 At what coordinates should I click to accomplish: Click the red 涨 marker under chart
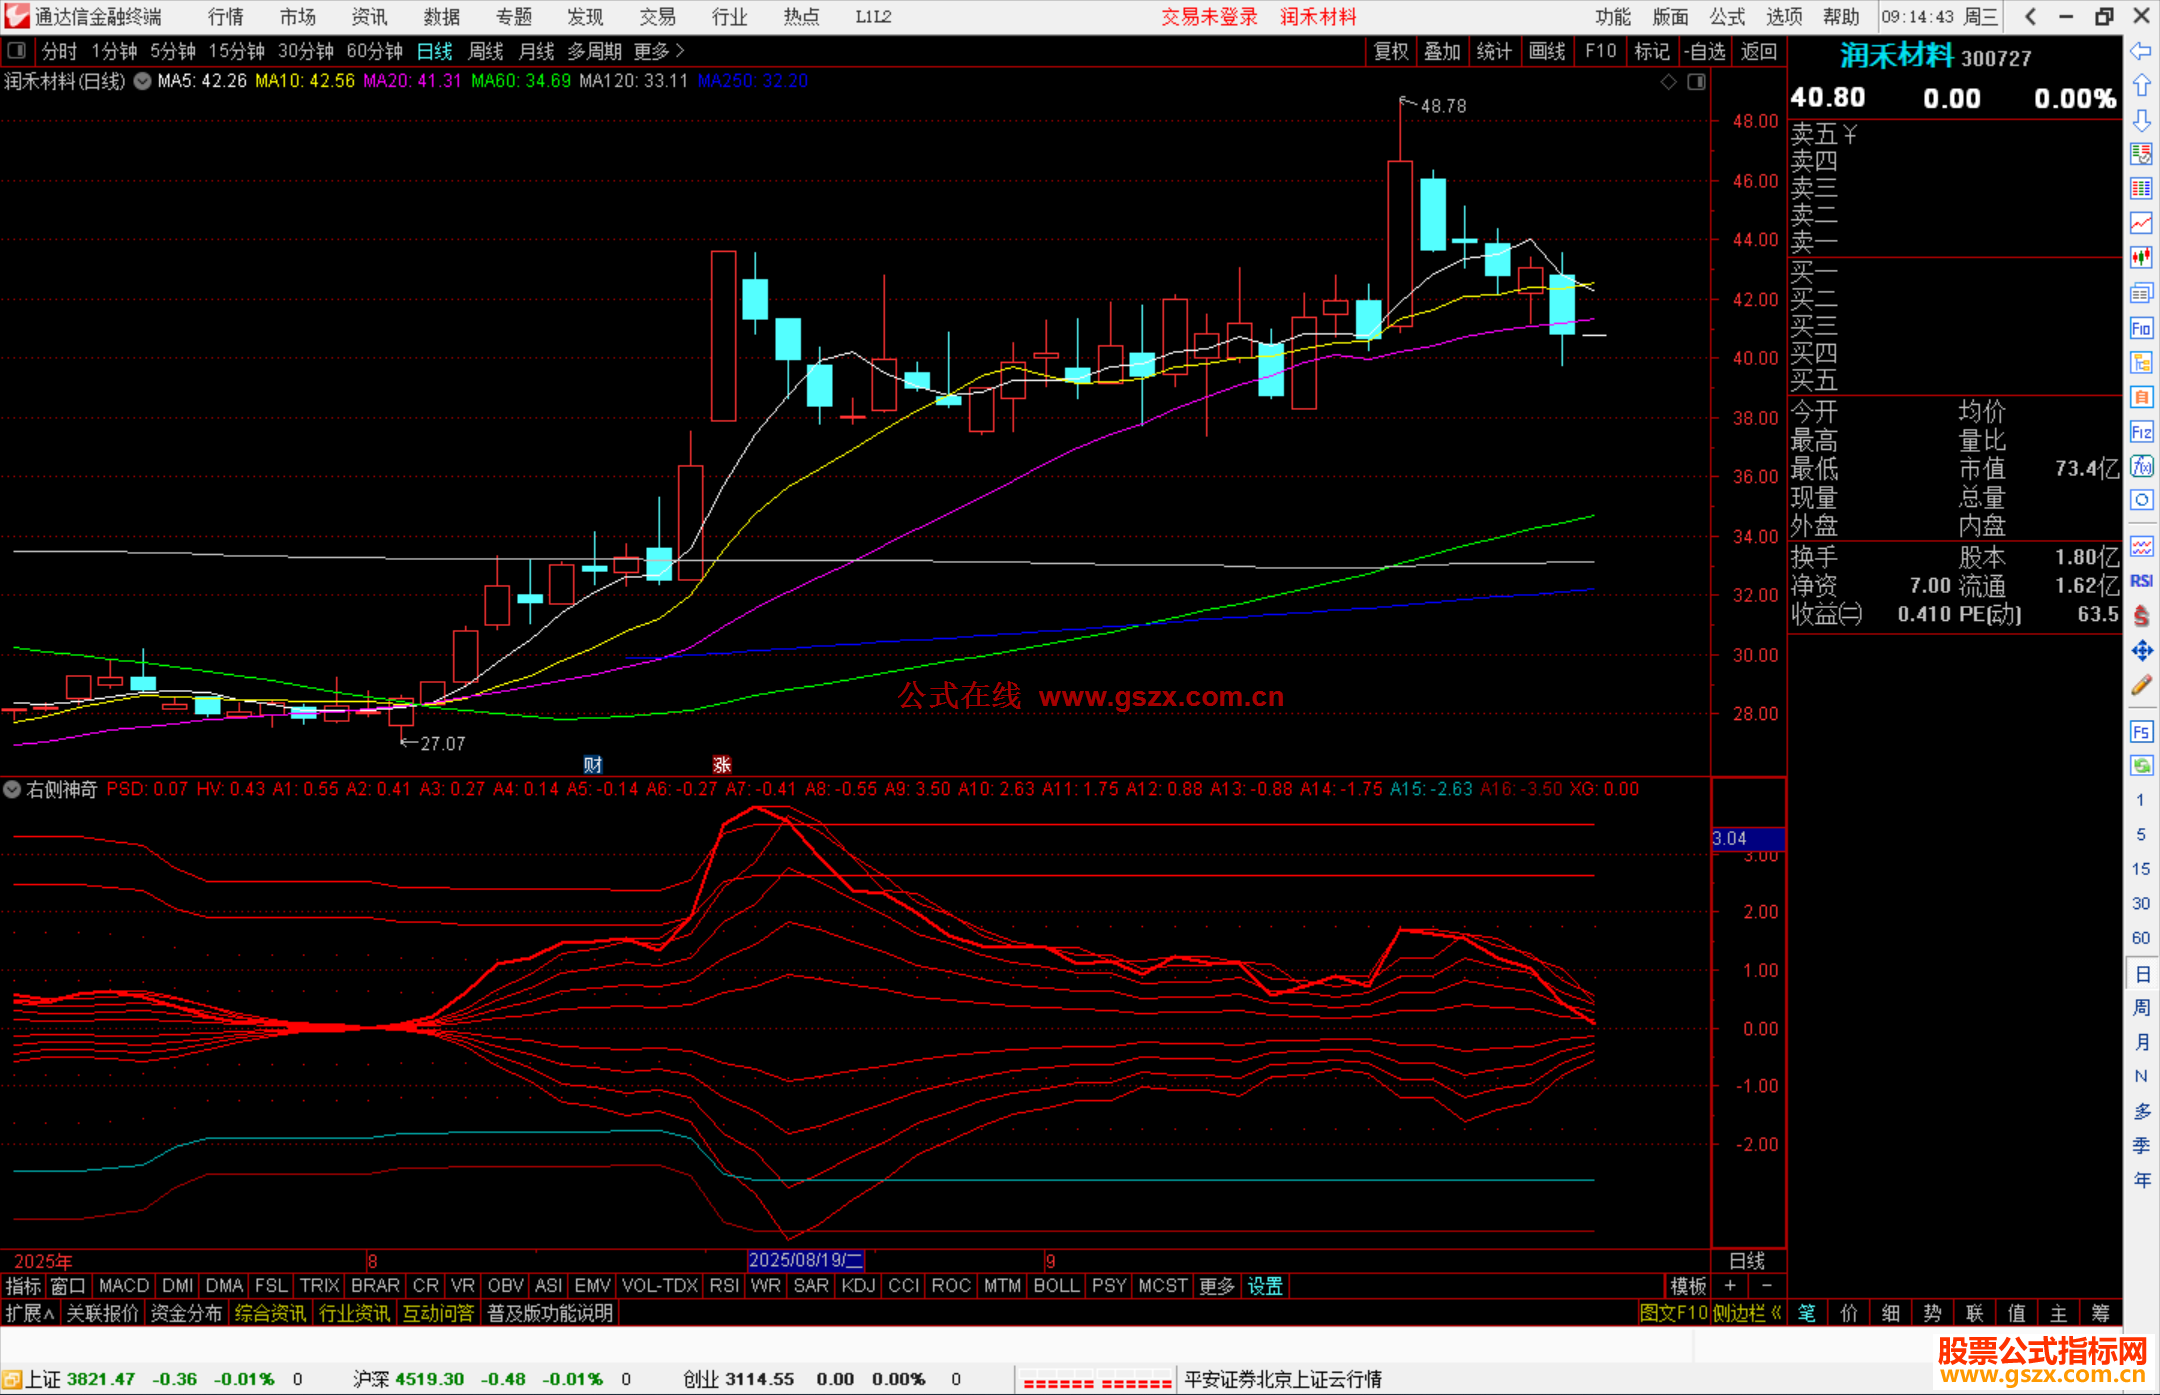point(722,765)
